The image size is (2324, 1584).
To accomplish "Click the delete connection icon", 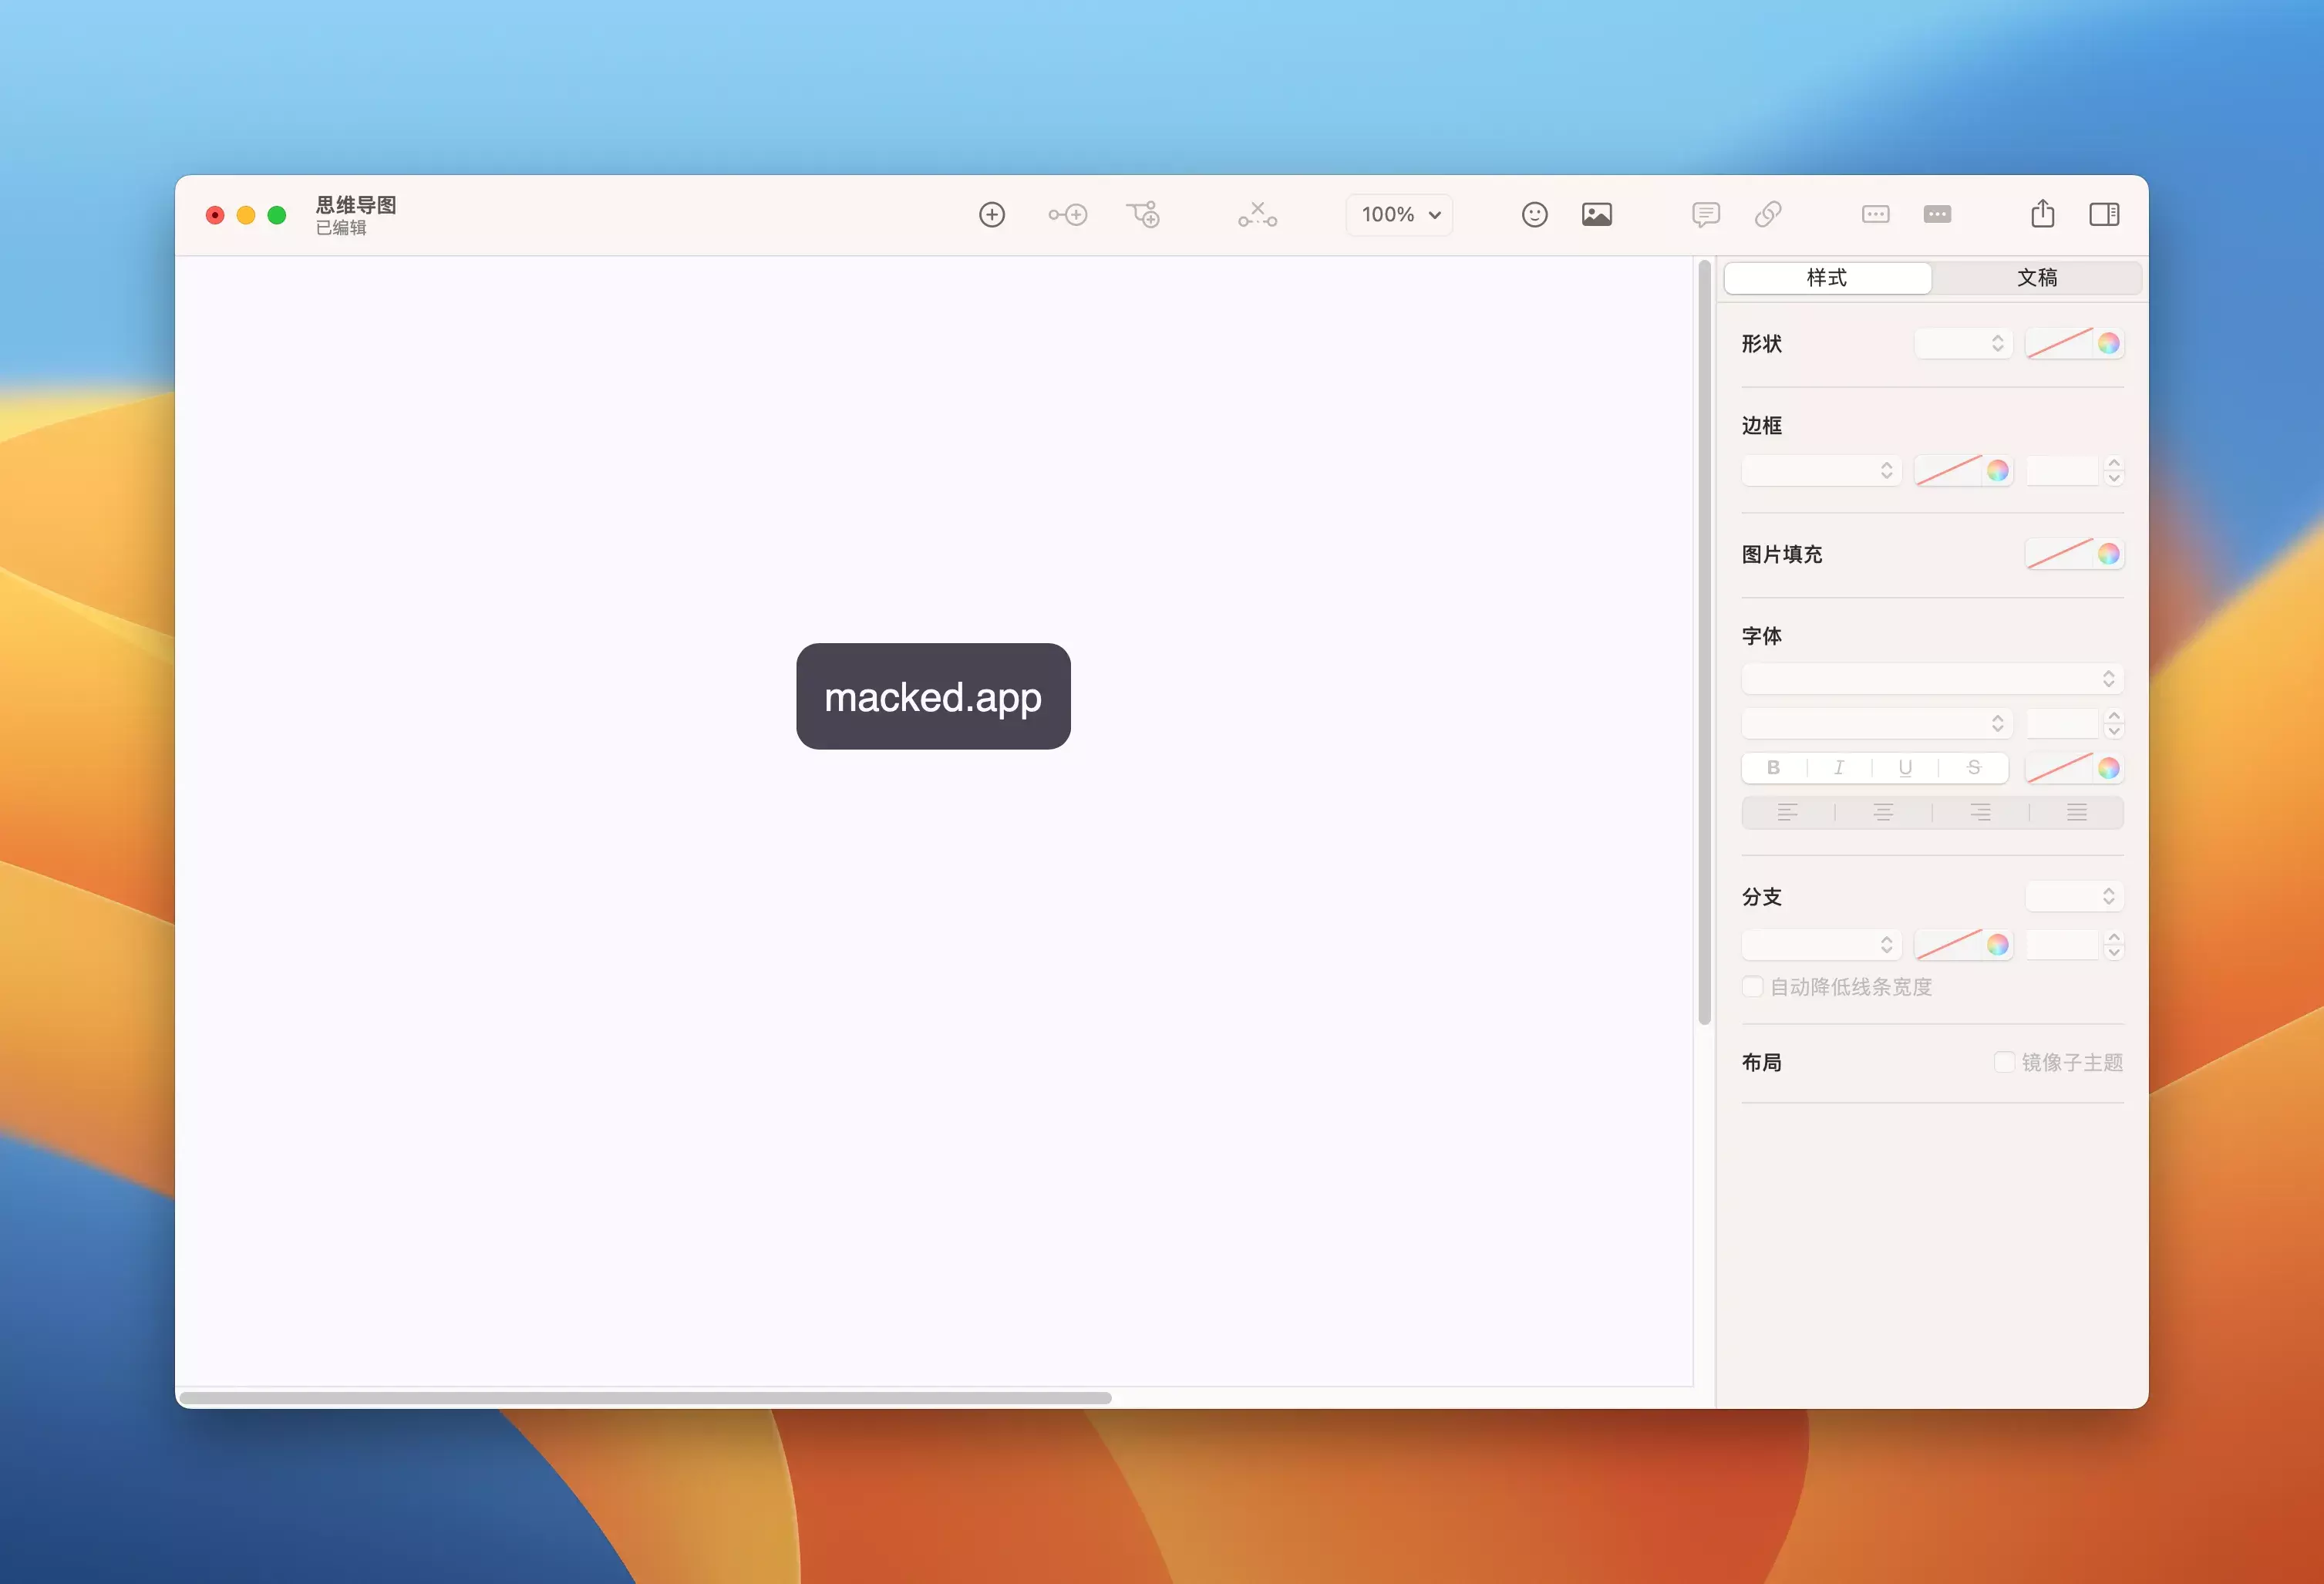I will [x=1257, y=215].
